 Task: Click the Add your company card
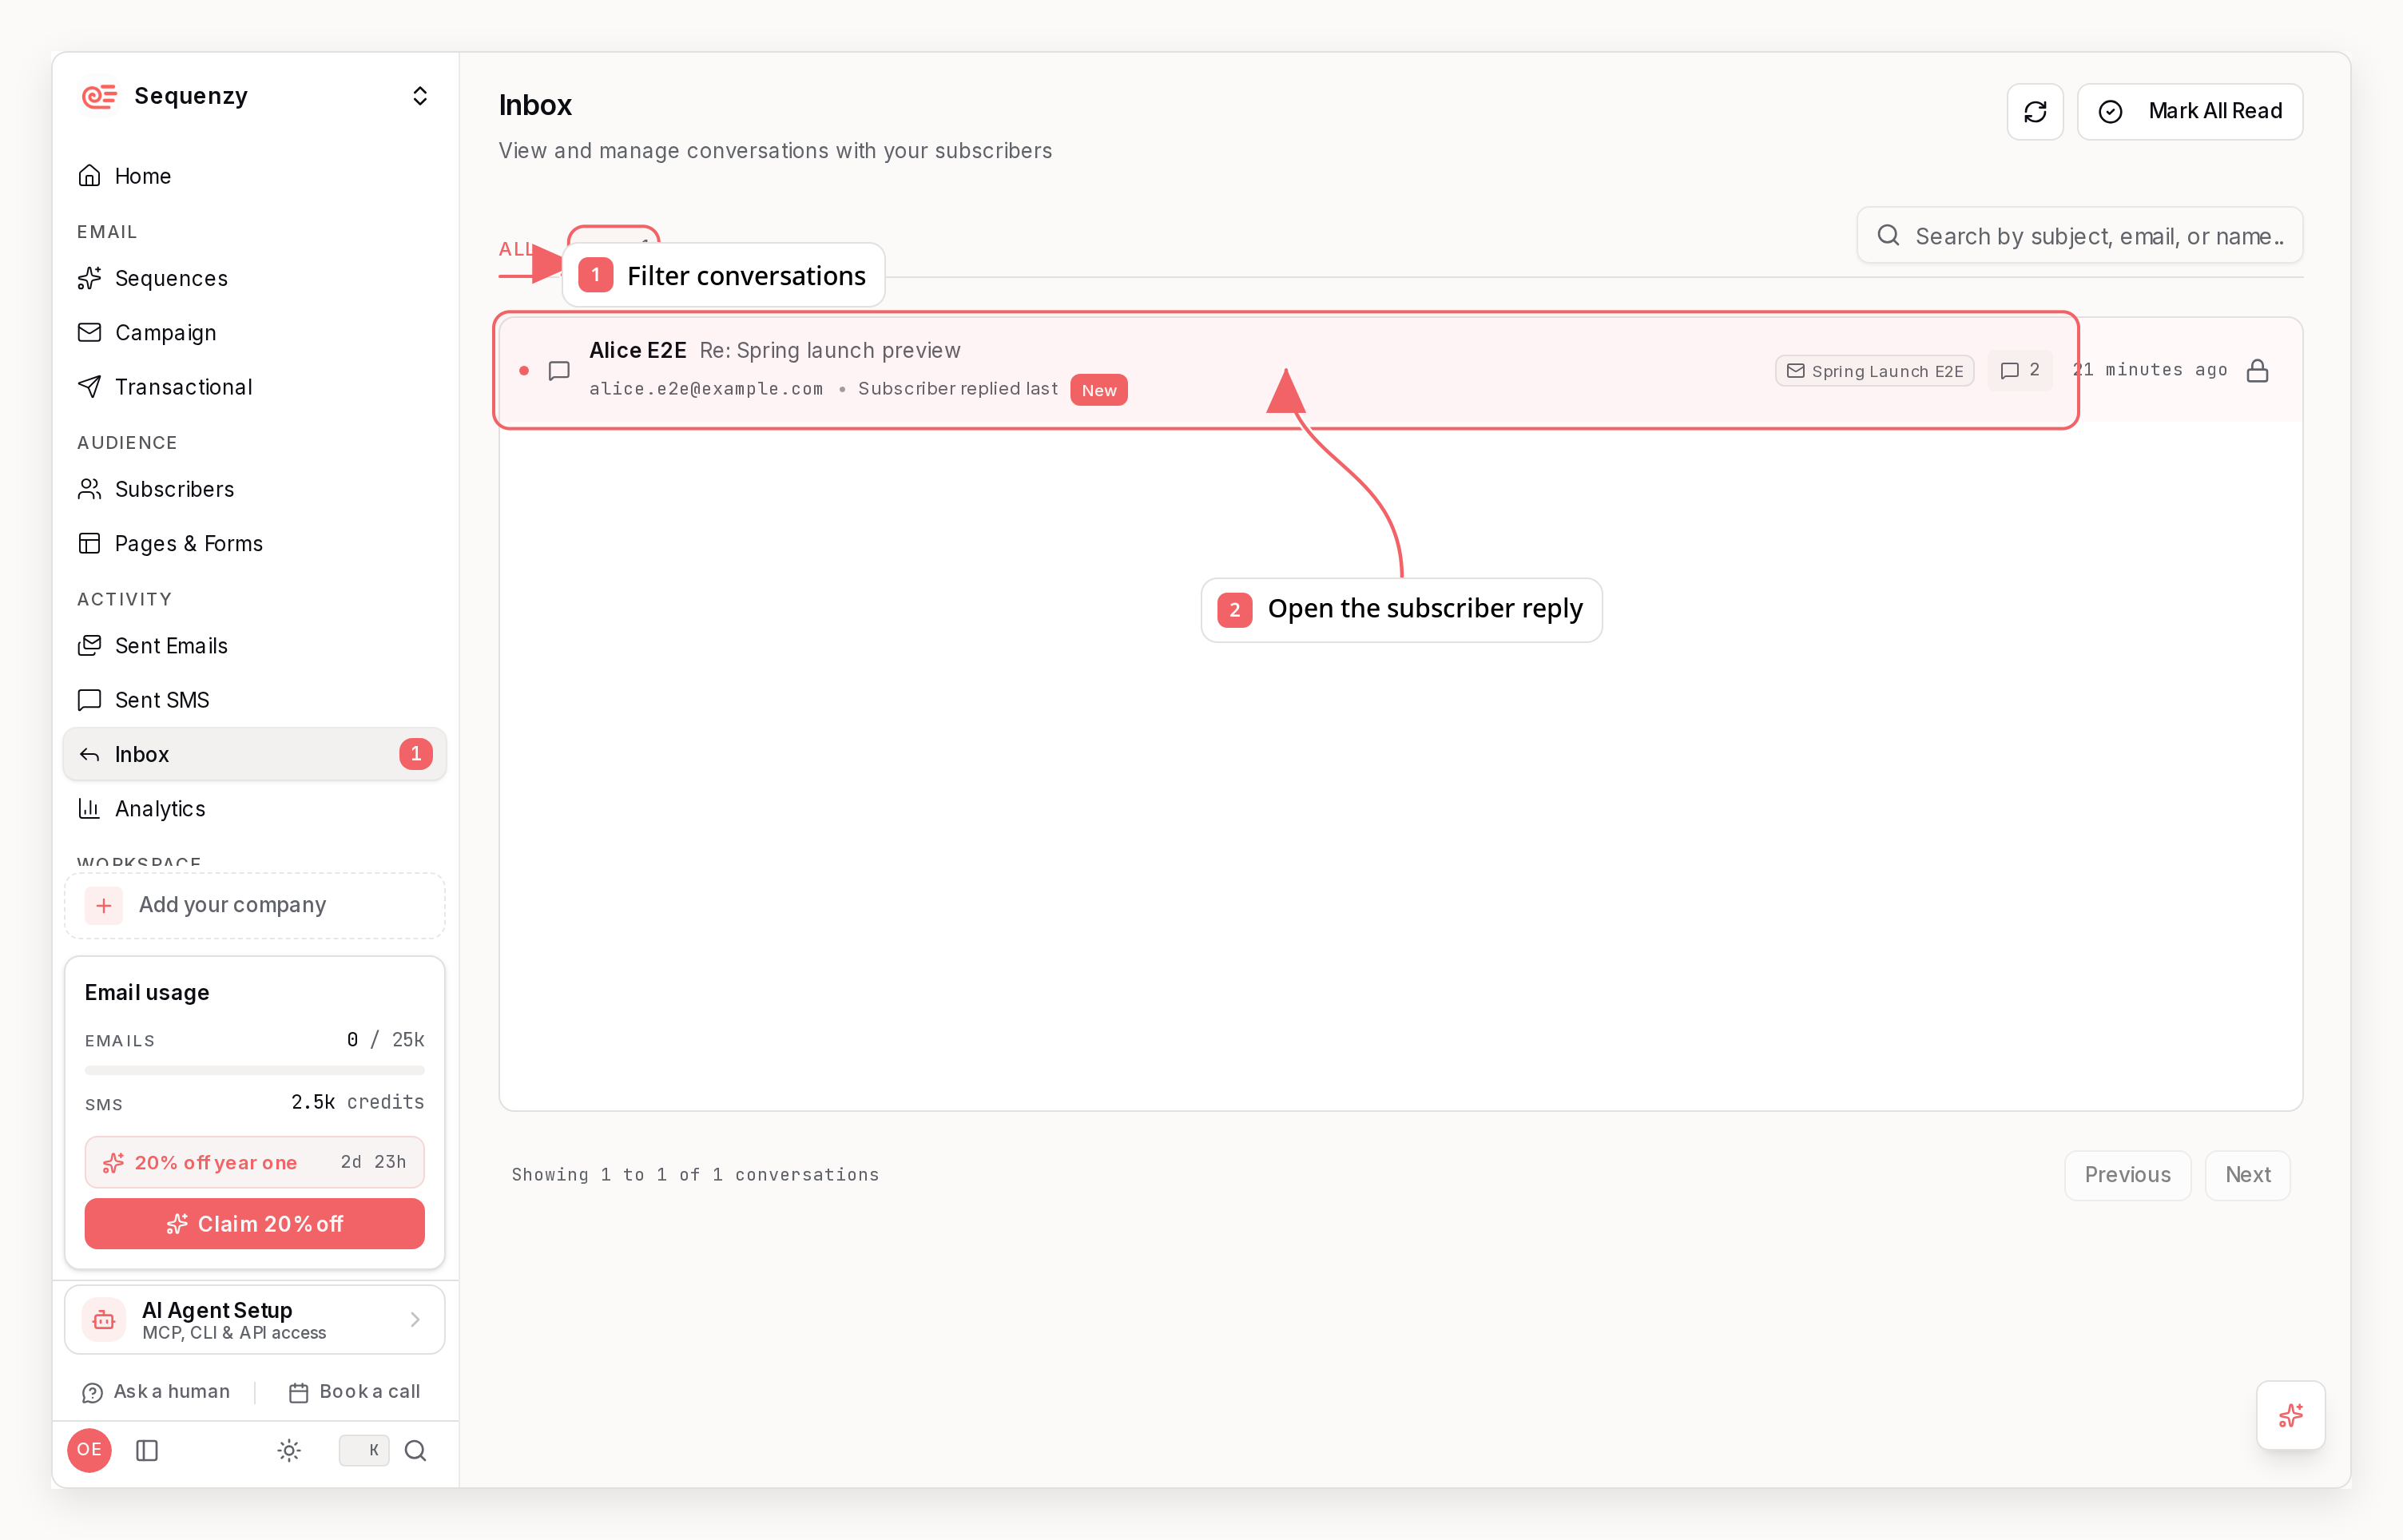[254, 906]
